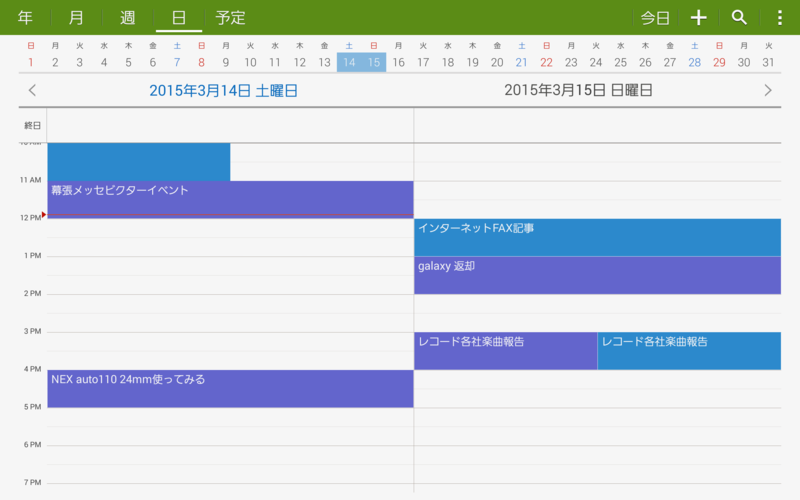The image size is (800, 500).
Task: Tap the 6 PM time label
Action: [x=32, y=445]
